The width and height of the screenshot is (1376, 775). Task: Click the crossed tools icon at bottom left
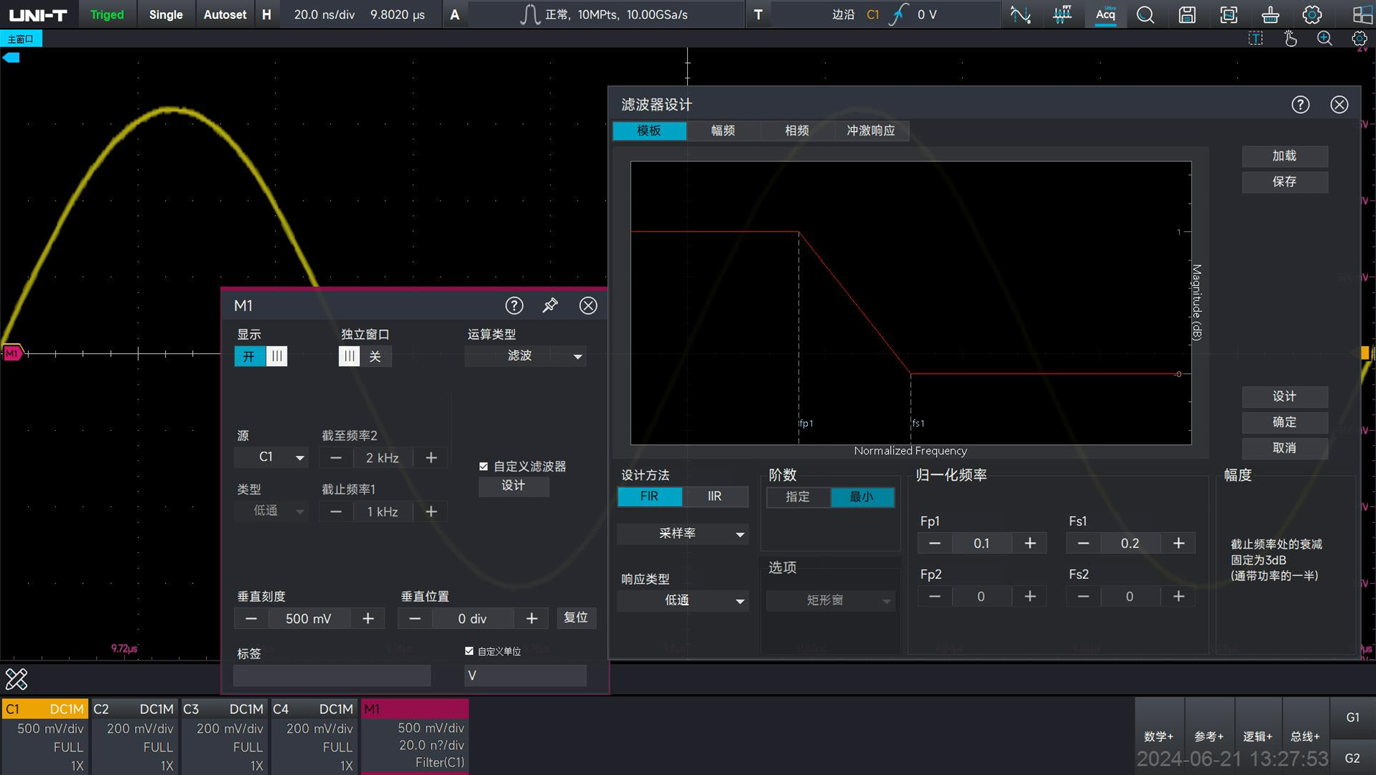(16, 679)
